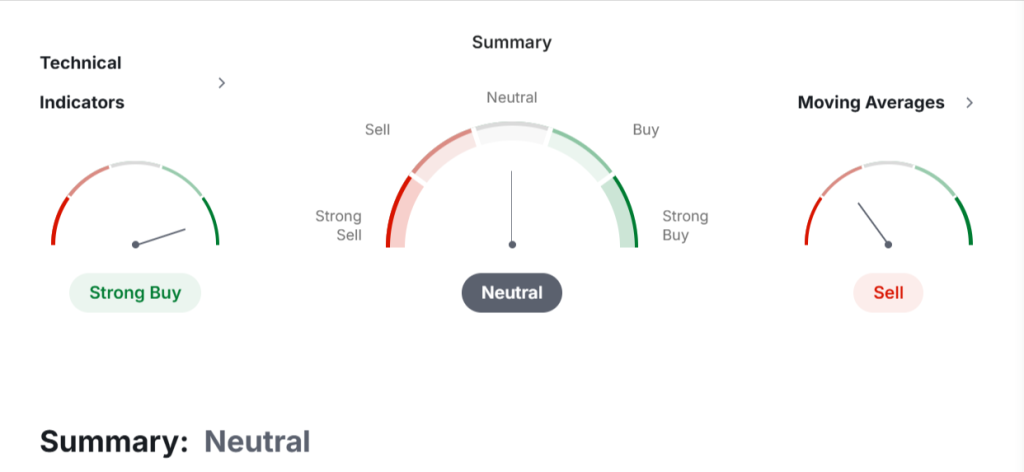Click the dark green Strong Buy gauge segment

(628, 211)
